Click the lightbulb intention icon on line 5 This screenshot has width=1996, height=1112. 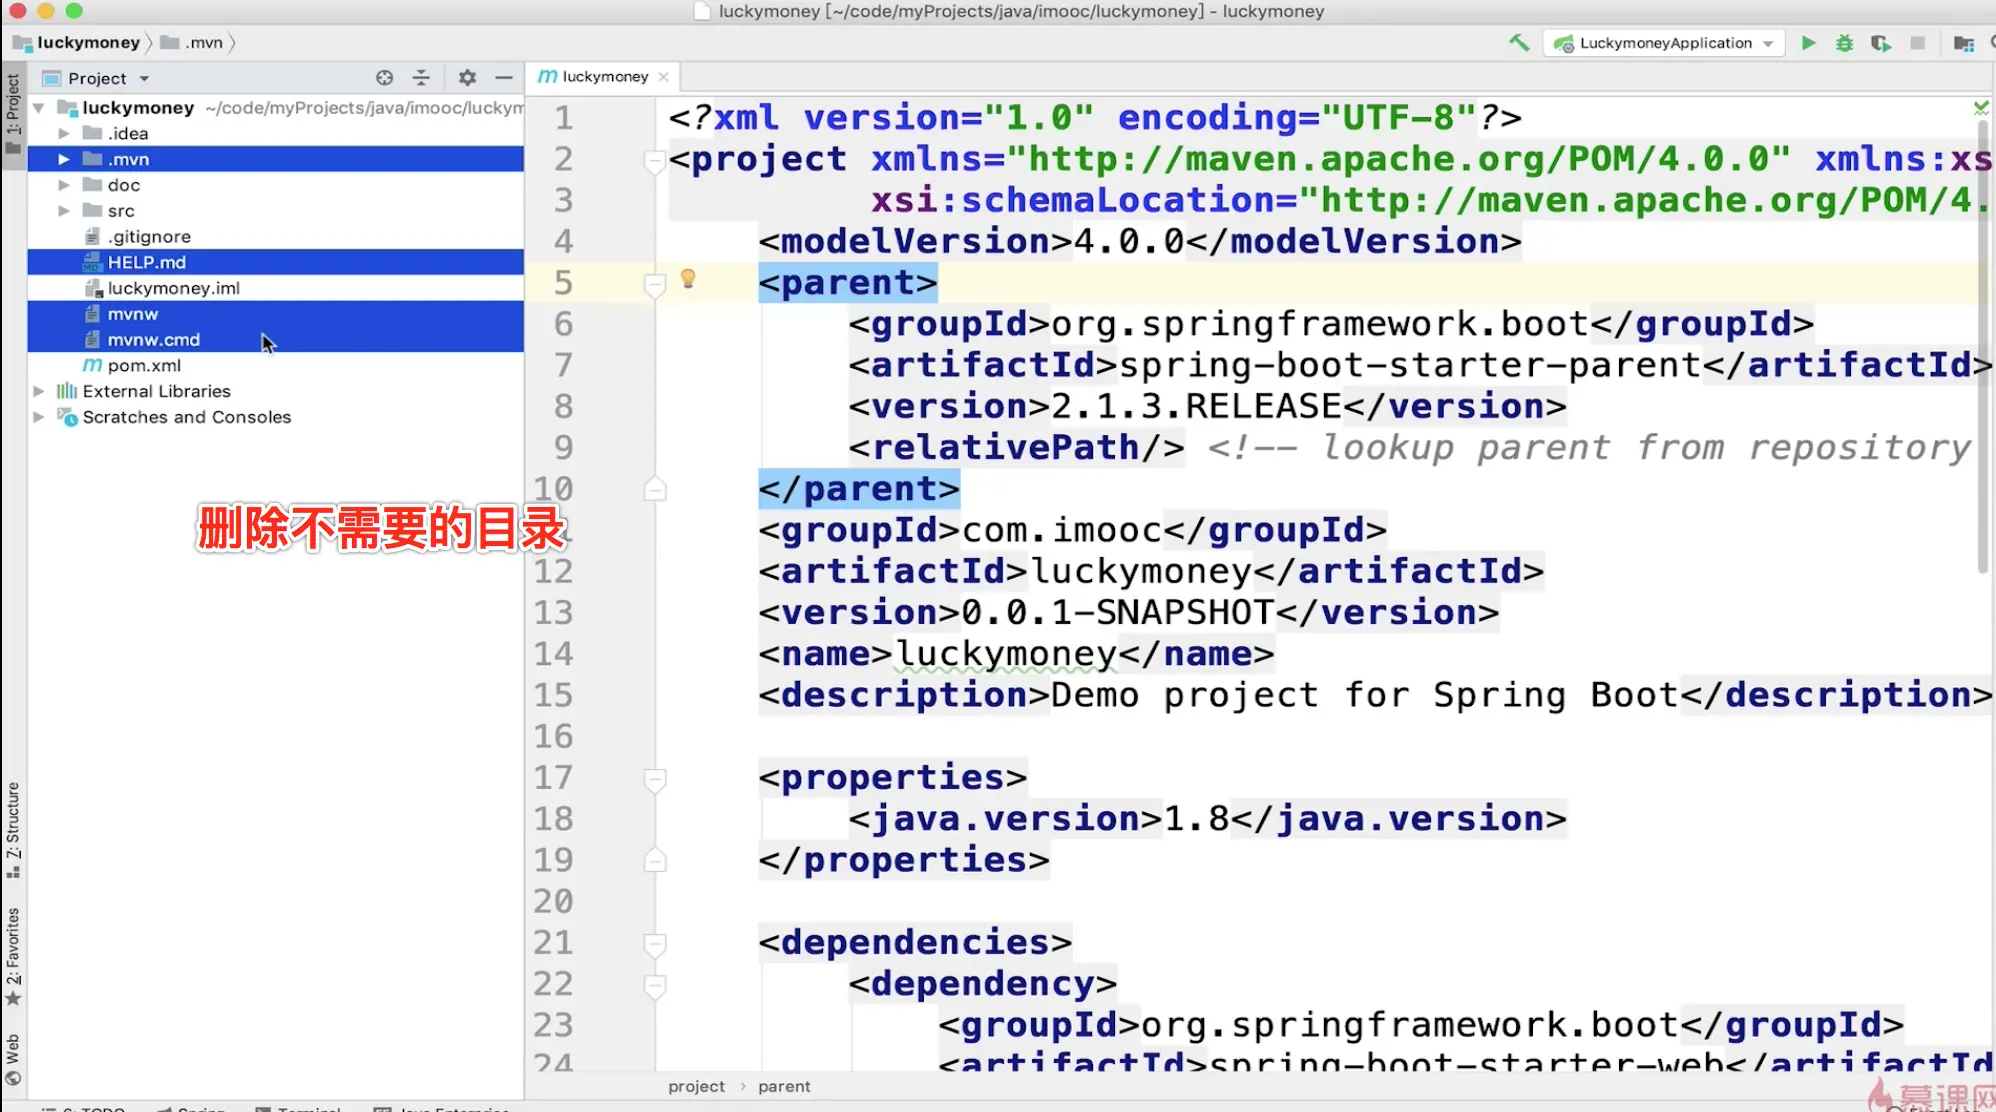688,279
